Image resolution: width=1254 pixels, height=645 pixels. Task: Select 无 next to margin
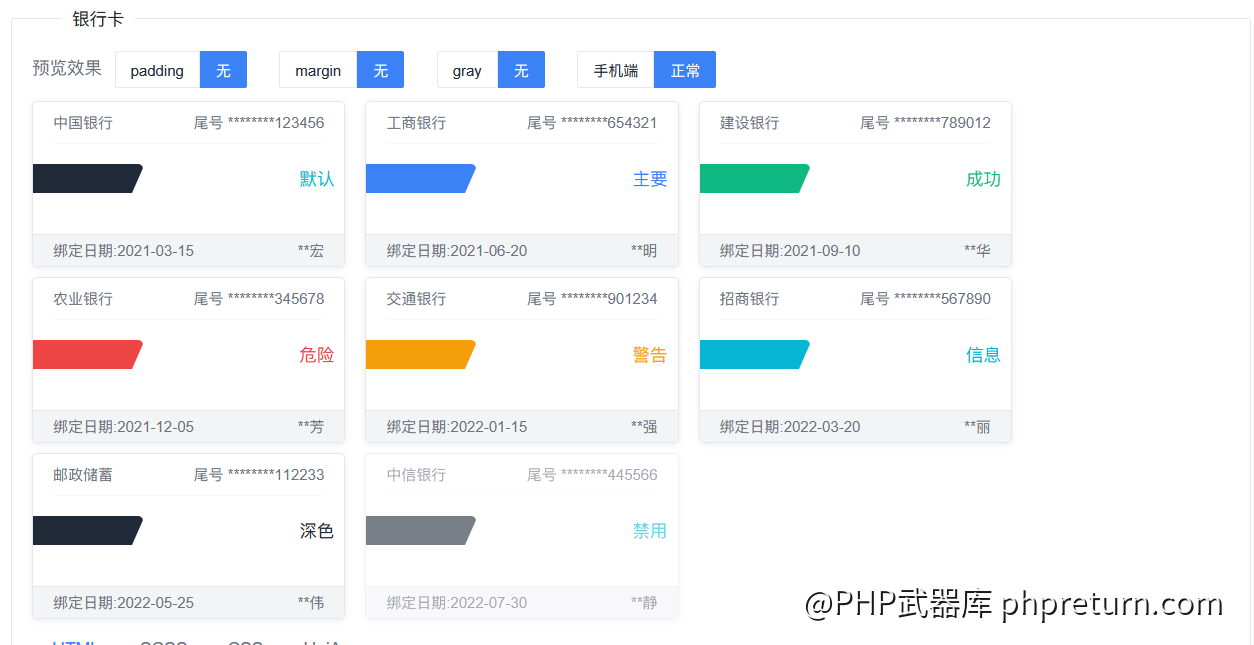380,70
